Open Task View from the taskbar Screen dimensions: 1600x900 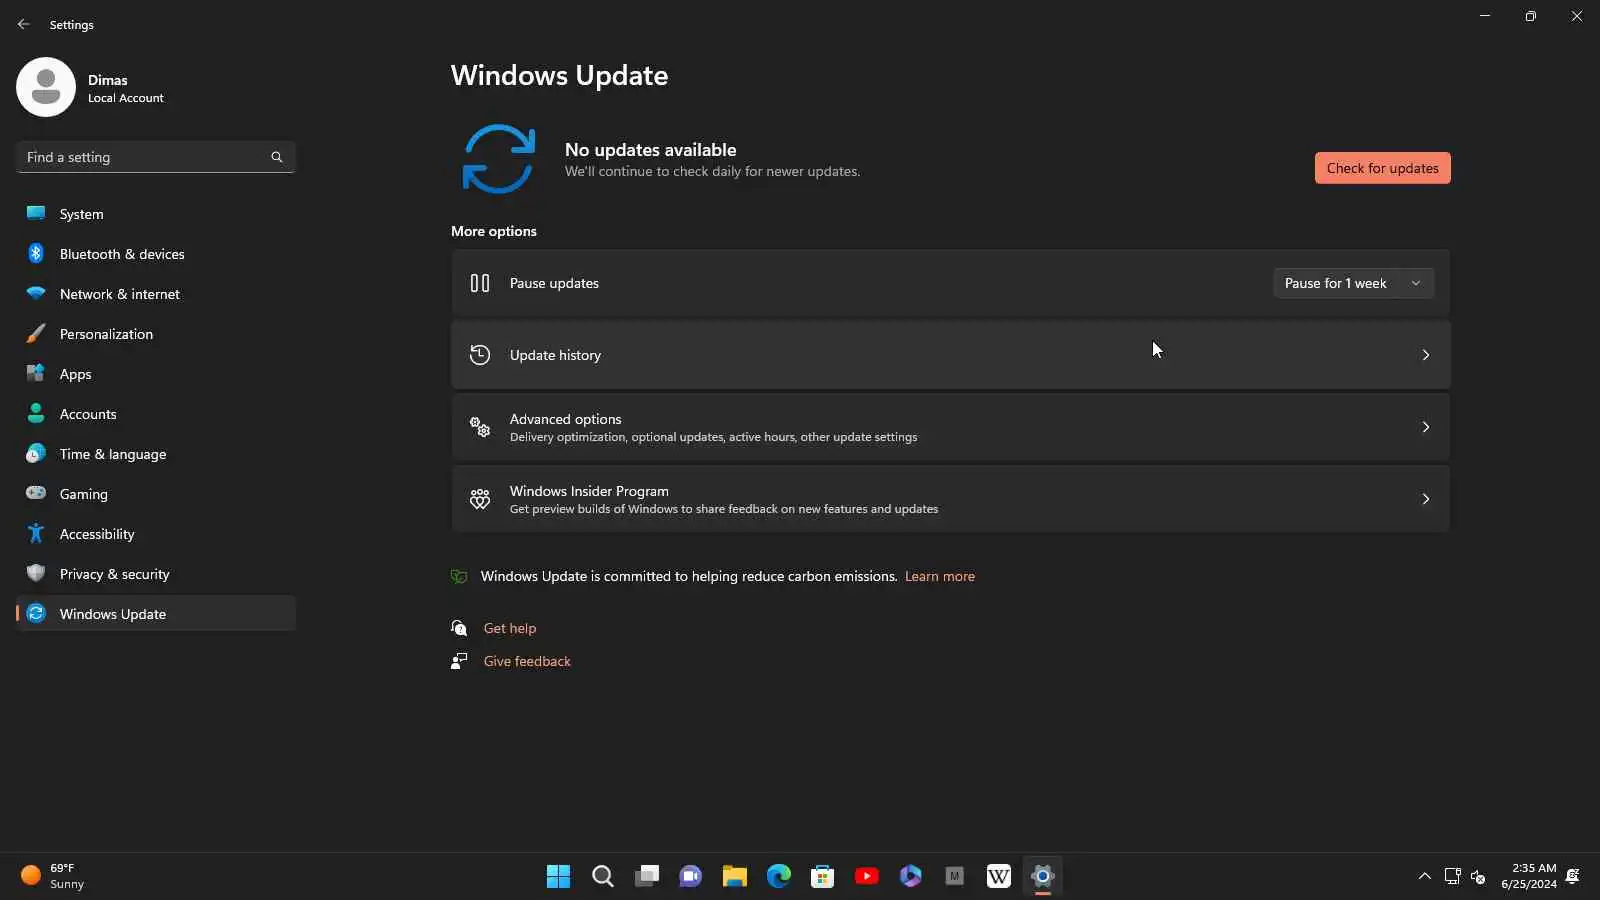click(646, 876)
